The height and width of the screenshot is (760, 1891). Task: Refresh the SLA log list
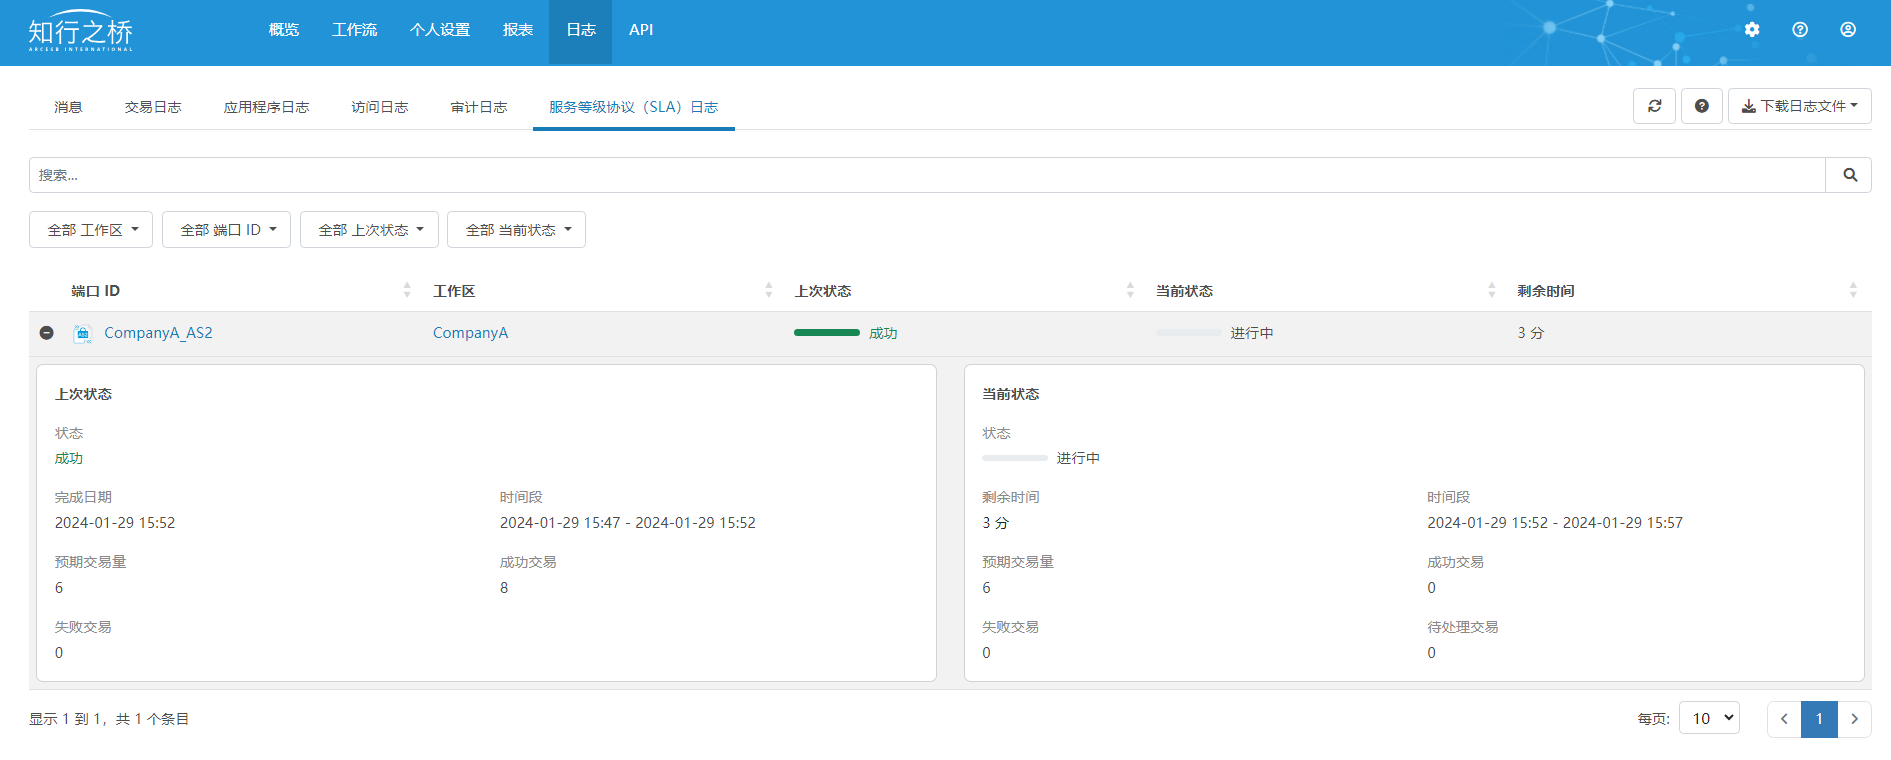pyautogui.click(x=1654, y=106)
